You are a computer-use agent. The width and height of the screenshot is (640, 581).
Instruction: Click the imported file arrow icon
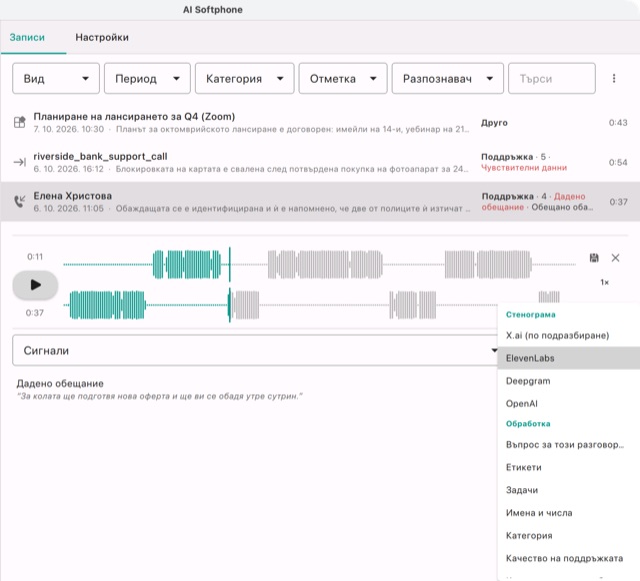[x=20, y=162]
